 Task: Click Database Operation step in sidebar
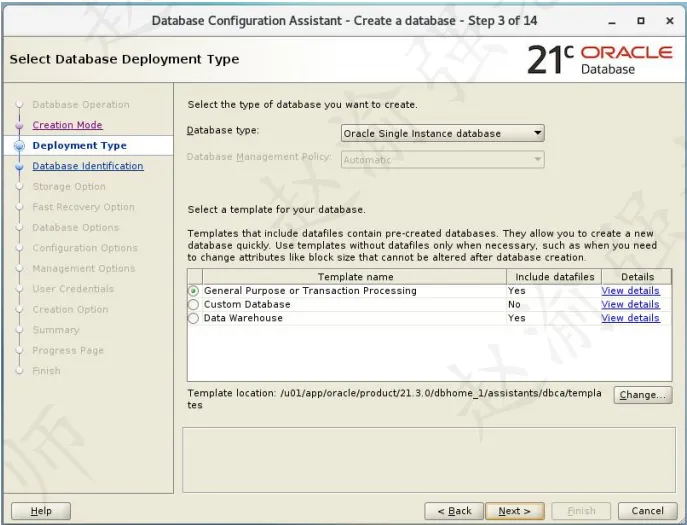tap(81, 105)
